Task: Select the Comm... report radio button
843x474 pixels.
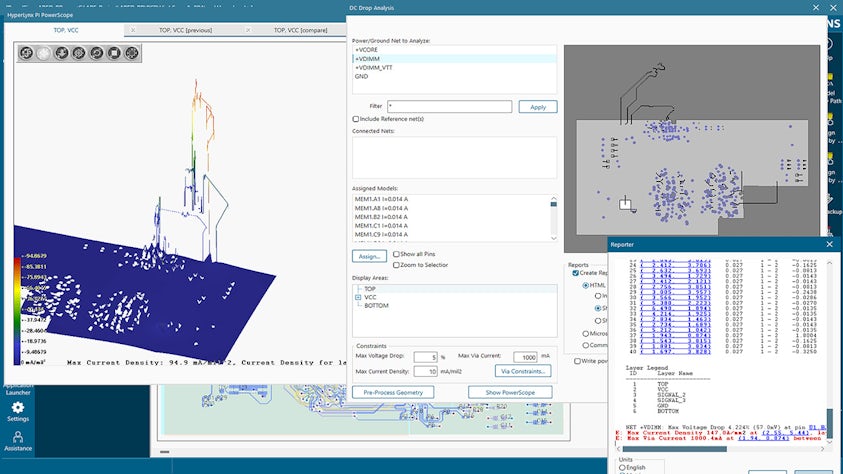Action: 585,345
